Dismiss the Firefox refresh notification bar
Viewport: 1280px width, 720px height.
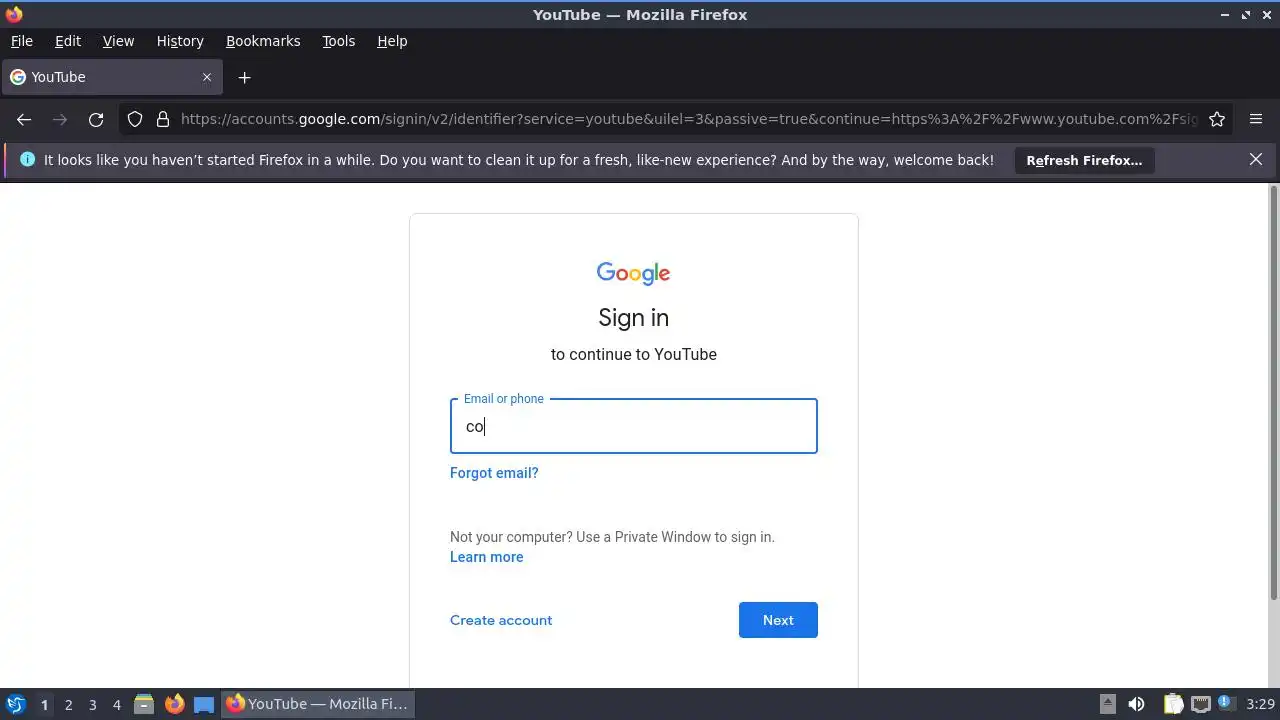[1256, 159]
